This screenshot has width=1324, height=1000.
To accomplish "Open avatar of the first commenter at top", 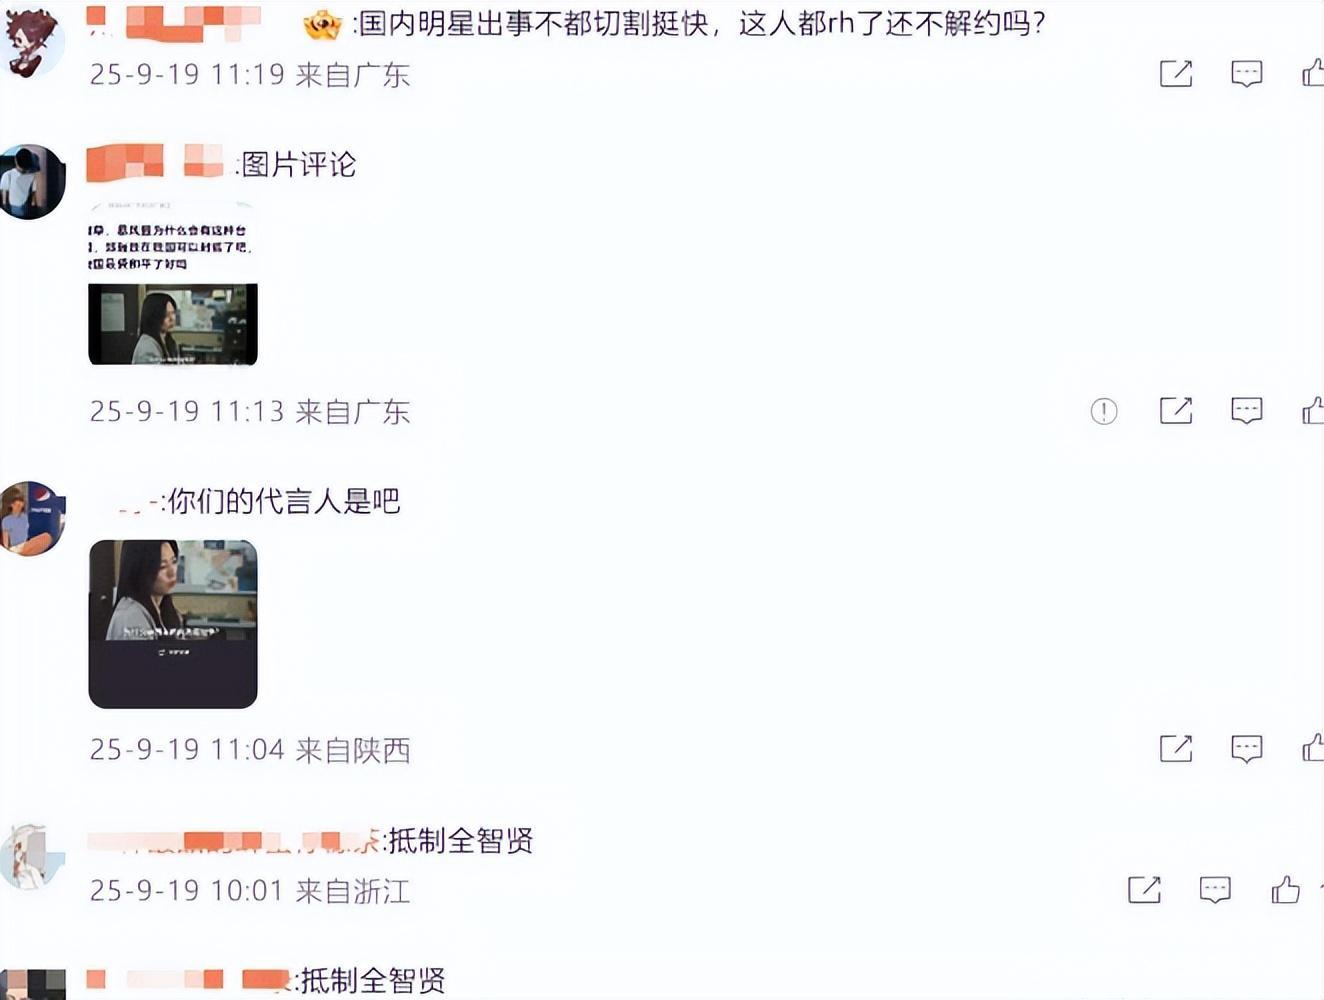I will coord(31,40).
